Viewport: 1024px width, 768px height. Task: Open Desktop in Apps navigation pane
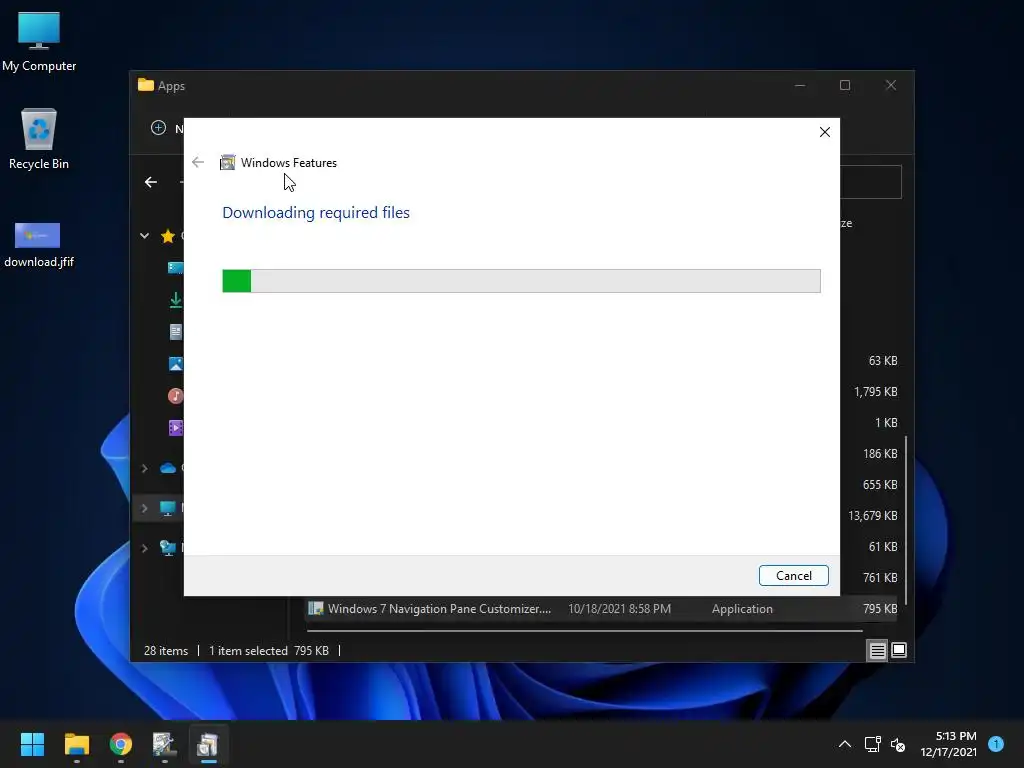(x=176, y=268)
